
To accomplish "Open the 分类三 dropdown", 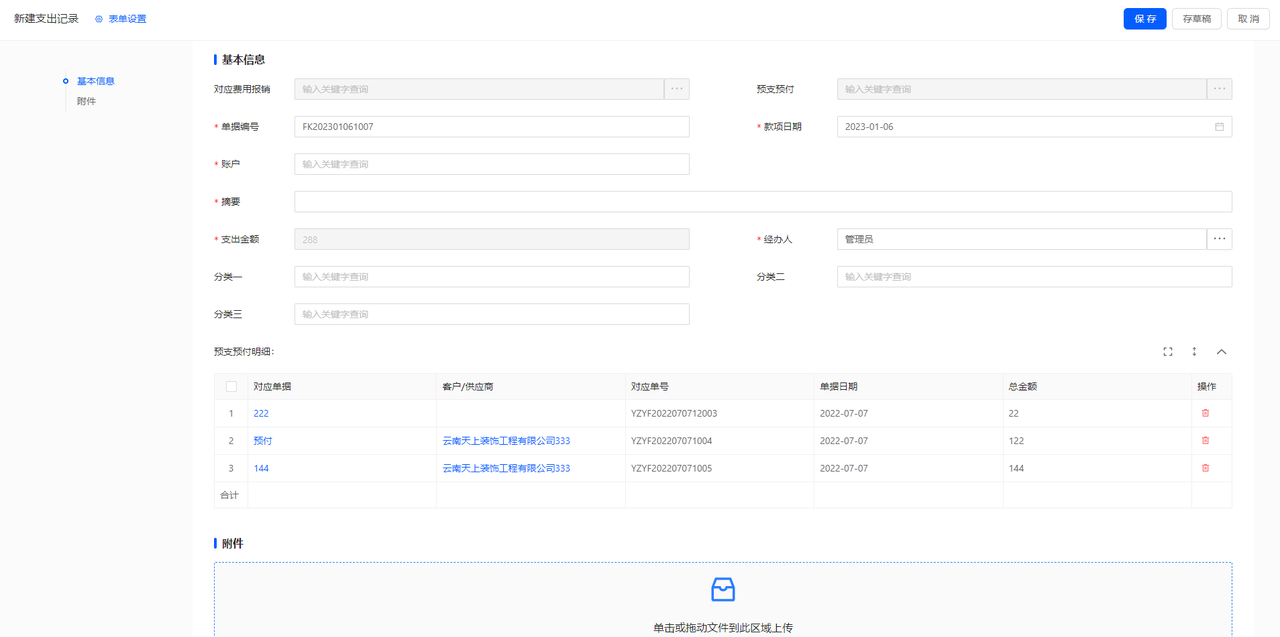I will (x=492, y=314).
